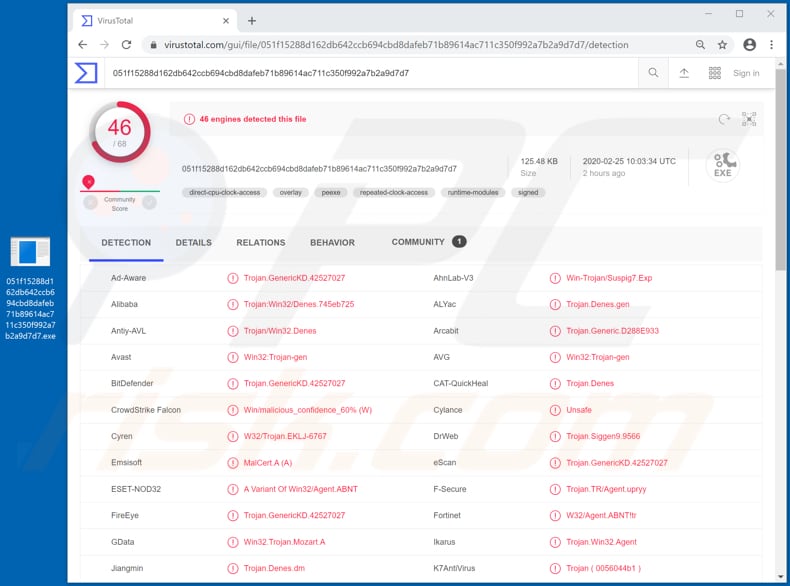The height and width of the screenshot is (586, 790).
Task: Click 'Trojan.Win32.Agent' Ikarus result
Action: pyautogui.click(x=601, y=542)
